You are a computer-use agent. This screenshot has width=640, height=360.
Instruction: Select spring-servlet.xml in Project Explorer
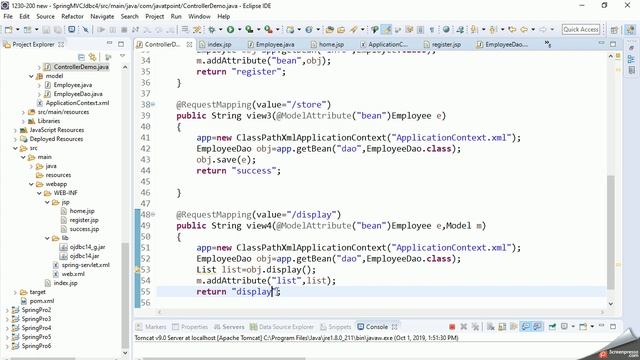tap(85, 265)
